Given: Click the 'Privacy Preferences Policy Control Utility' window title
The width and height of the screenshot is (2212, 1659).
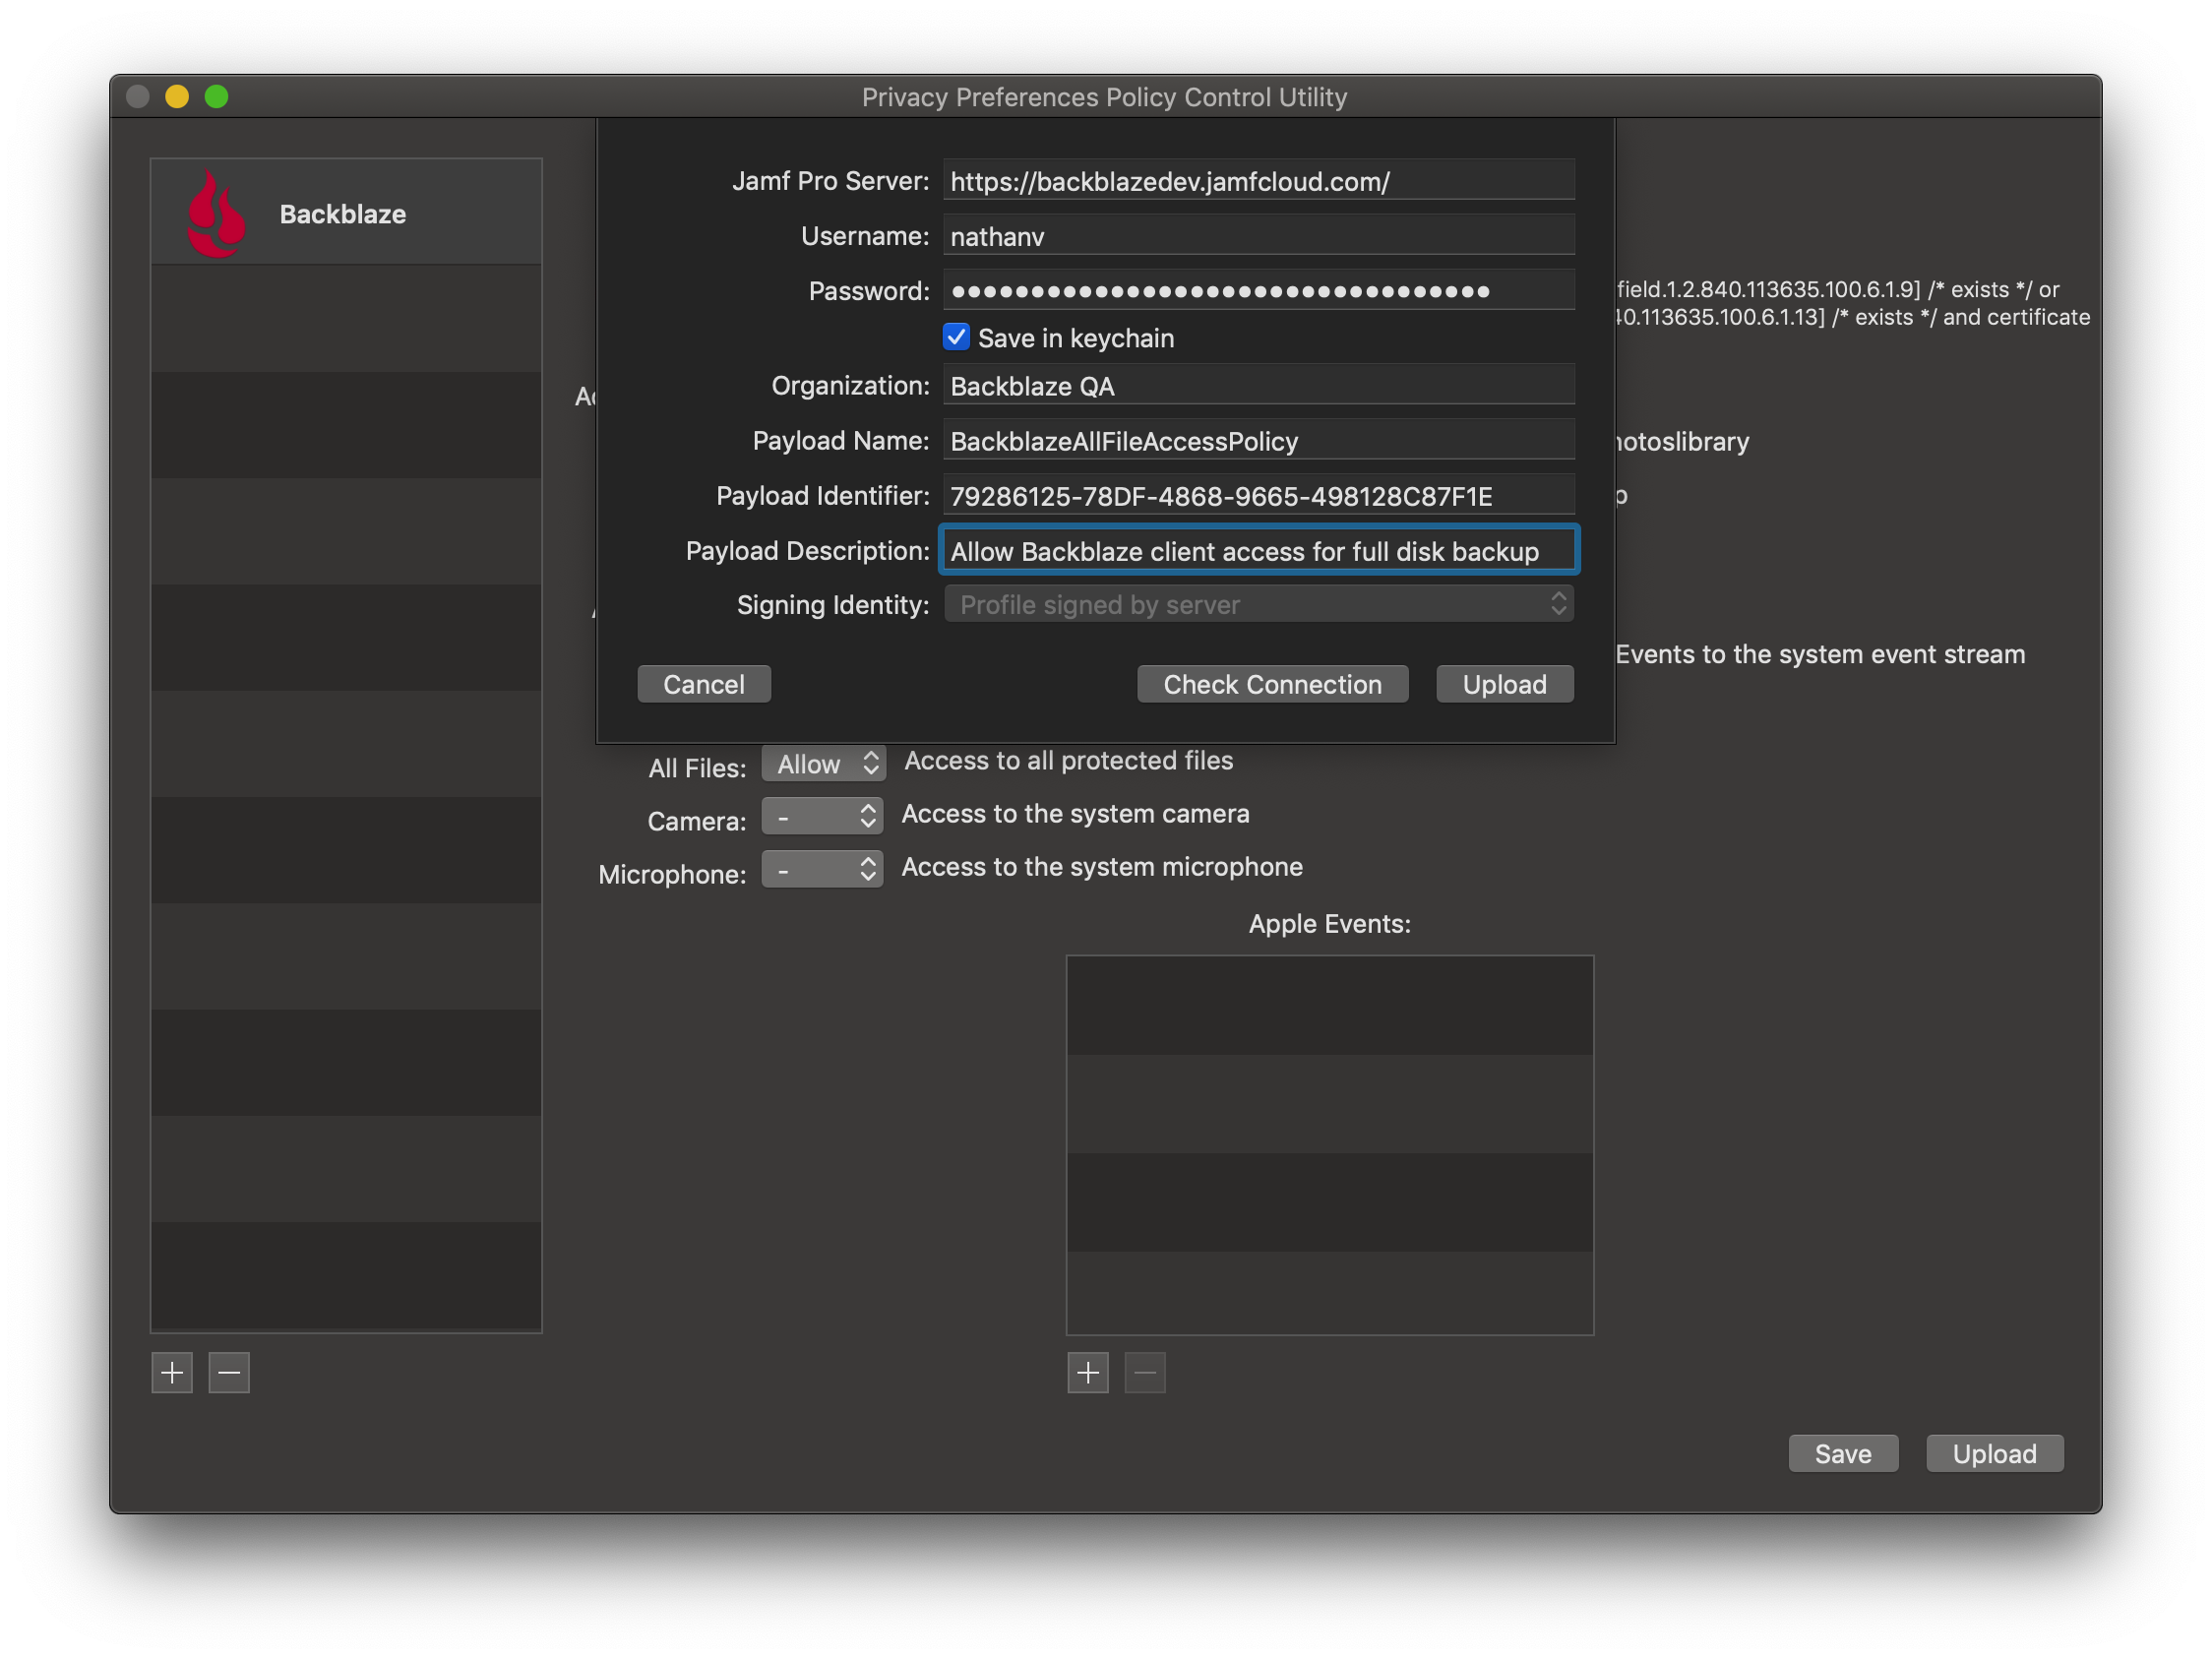Looking at the screenshot, I should point(1104,97).
